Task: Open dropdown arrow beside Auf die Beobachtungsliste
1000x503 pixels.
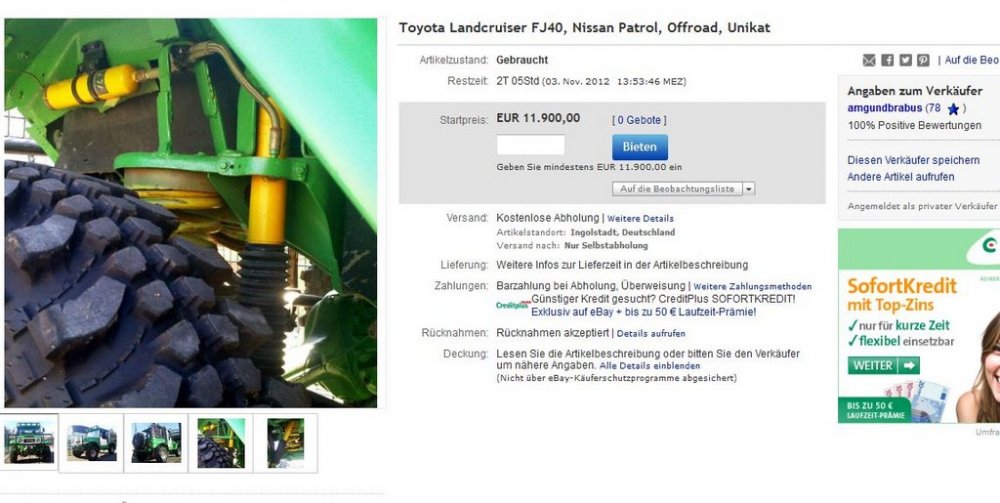Action: [749, 189]
